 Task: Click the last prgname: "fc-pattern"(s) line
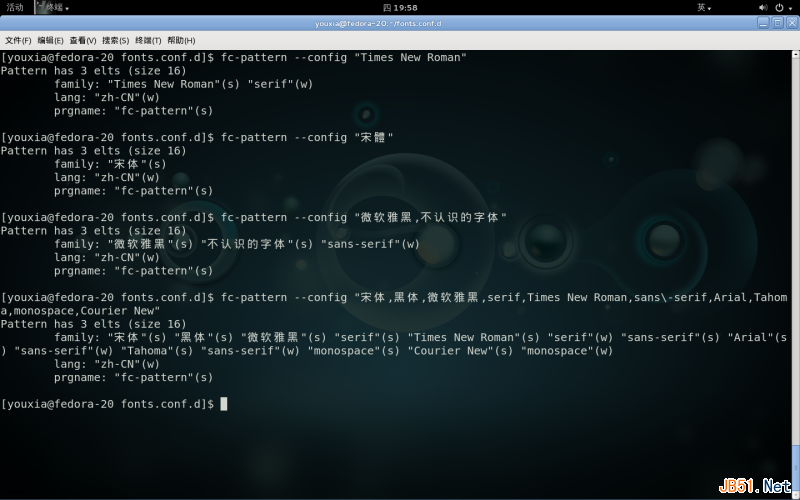(x=134, y=378)
